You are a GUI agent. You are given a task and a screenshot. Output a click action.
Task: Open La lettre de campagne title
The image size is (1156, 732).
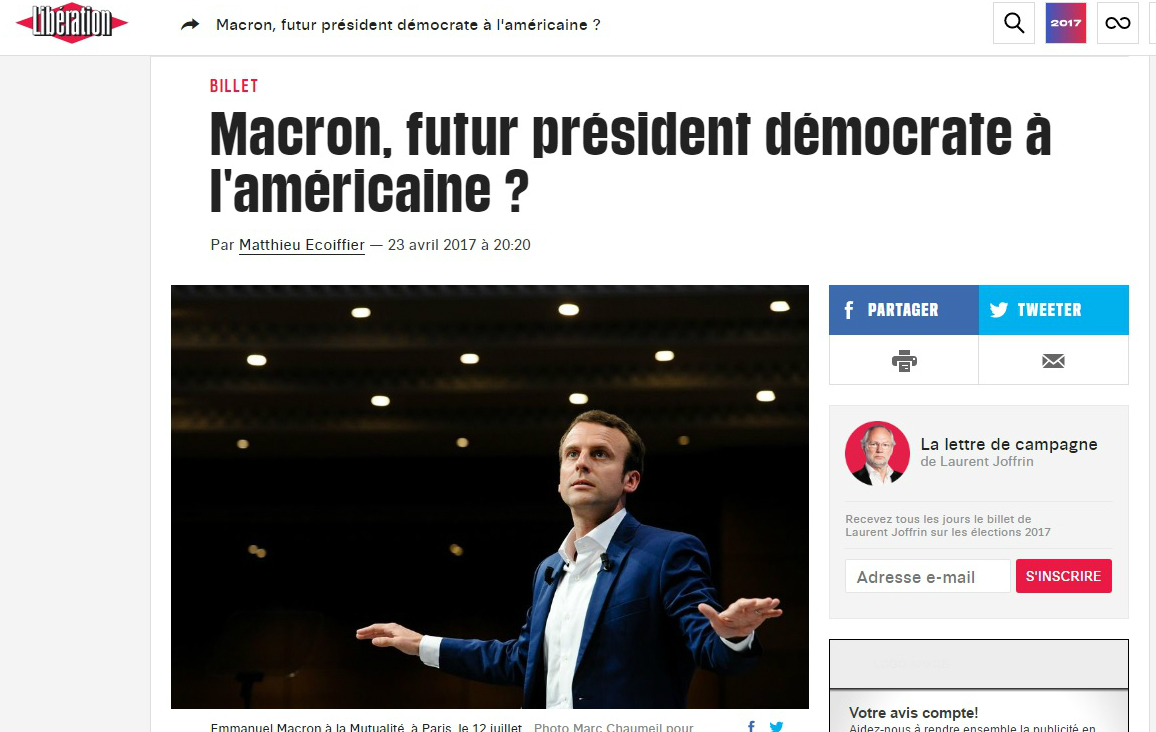(1009, 444)
